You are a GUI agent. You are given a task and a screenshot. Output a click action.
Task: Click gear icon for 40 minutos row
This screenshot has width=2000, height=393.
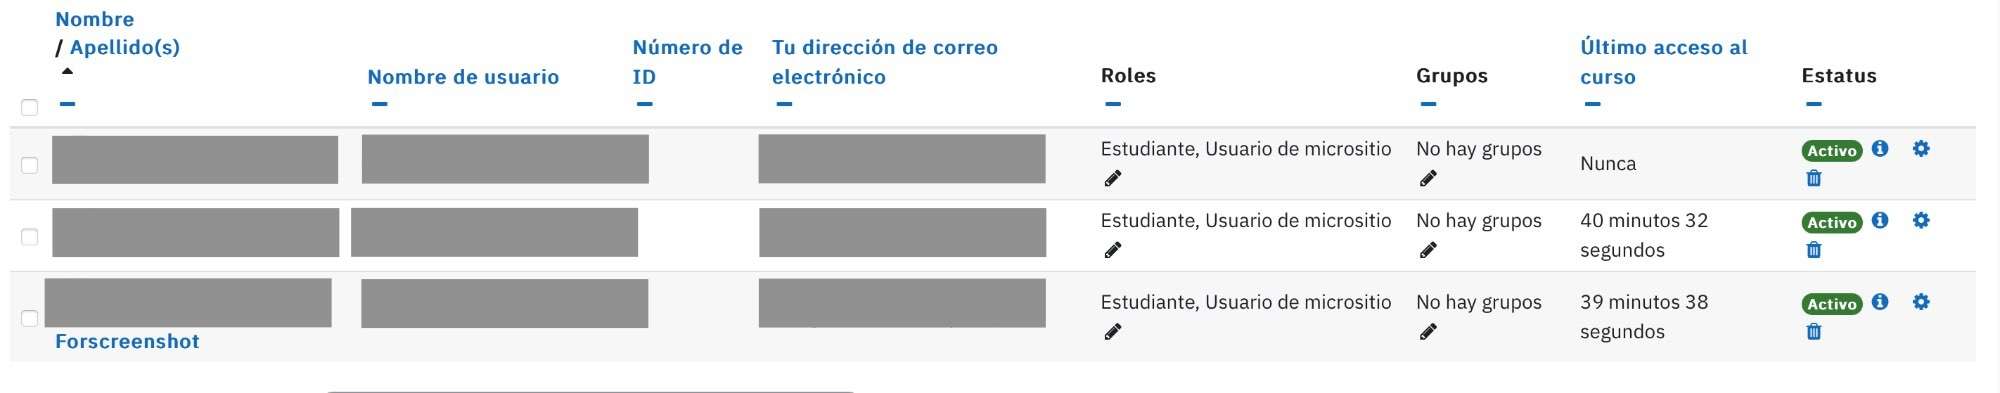coord(1921,221)
